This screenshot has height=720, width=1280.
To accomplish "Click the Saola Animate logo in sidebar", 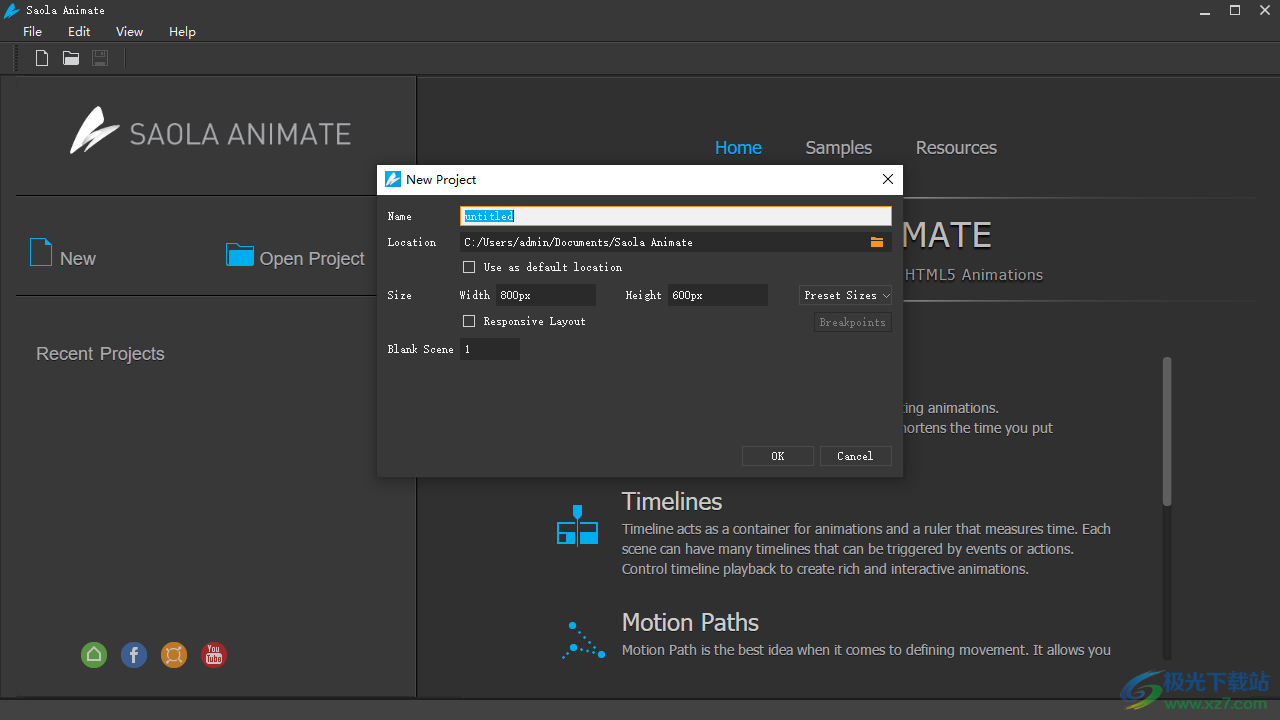I will 210,131.
